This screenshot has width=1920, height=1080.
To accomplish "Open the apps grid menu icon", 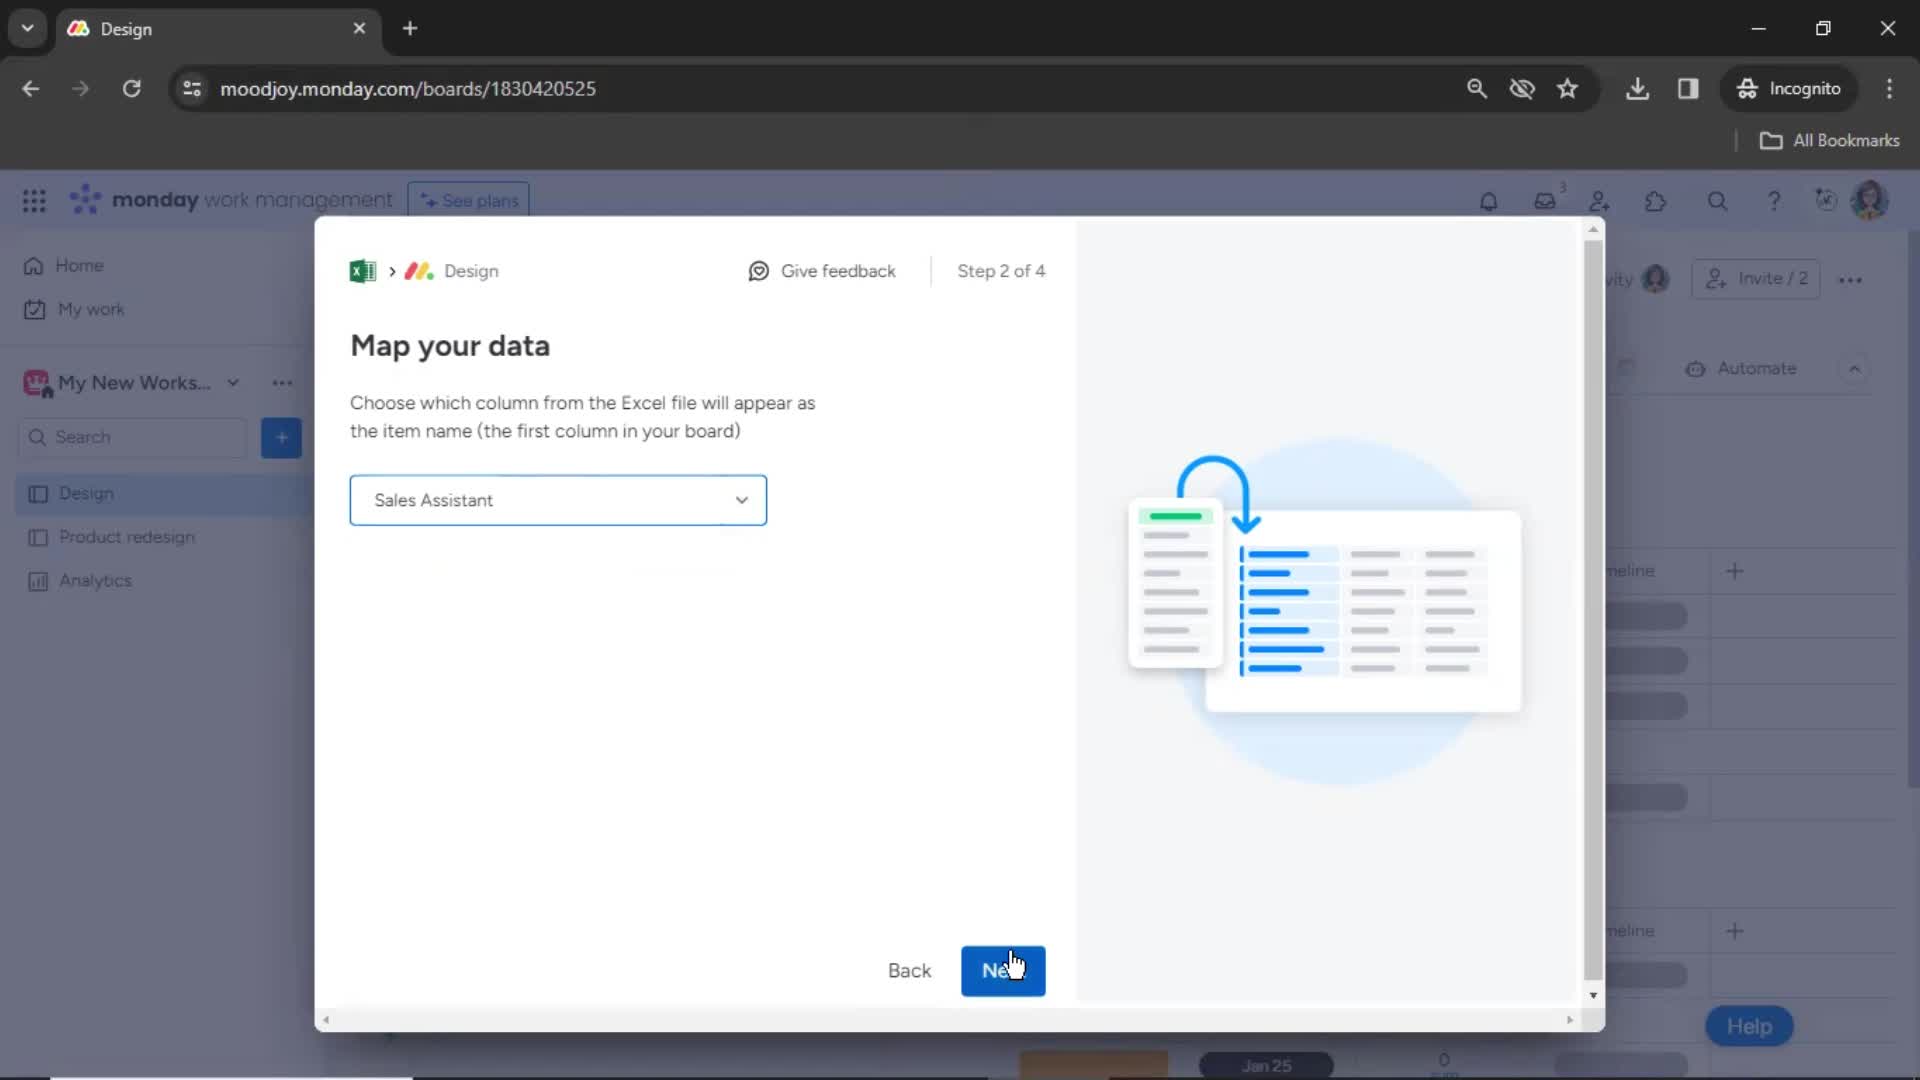I will (34, 200).
